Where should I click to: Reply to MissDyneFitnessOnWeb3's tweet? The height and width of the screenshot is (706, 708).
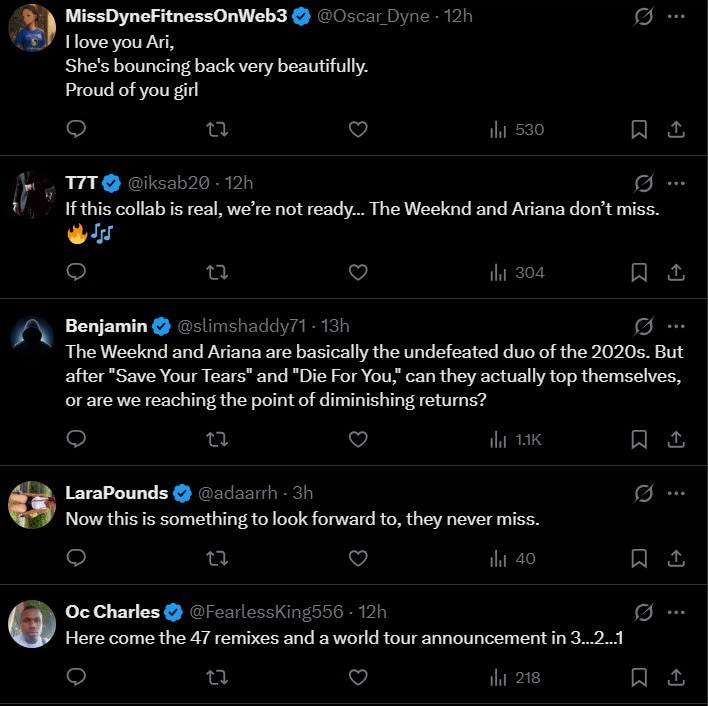pyautogui.click(x=76, y=129)
